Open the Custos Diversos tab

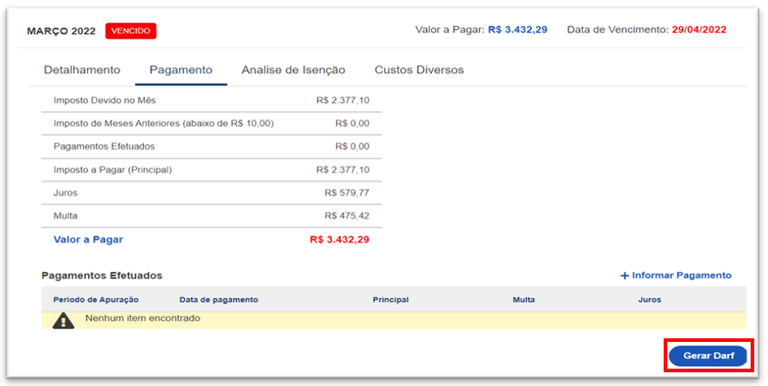pyautogui.click(x=419, y=70)
